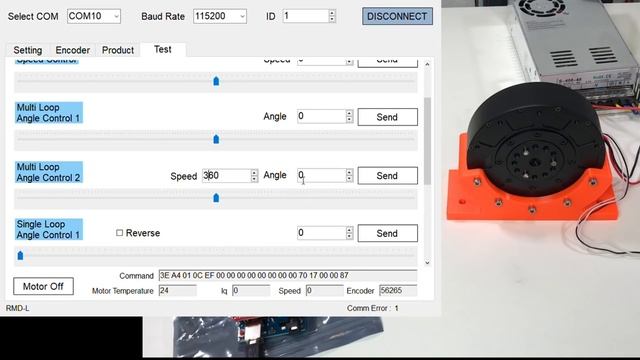Click the Speed Control slider handle

[216, 81]
